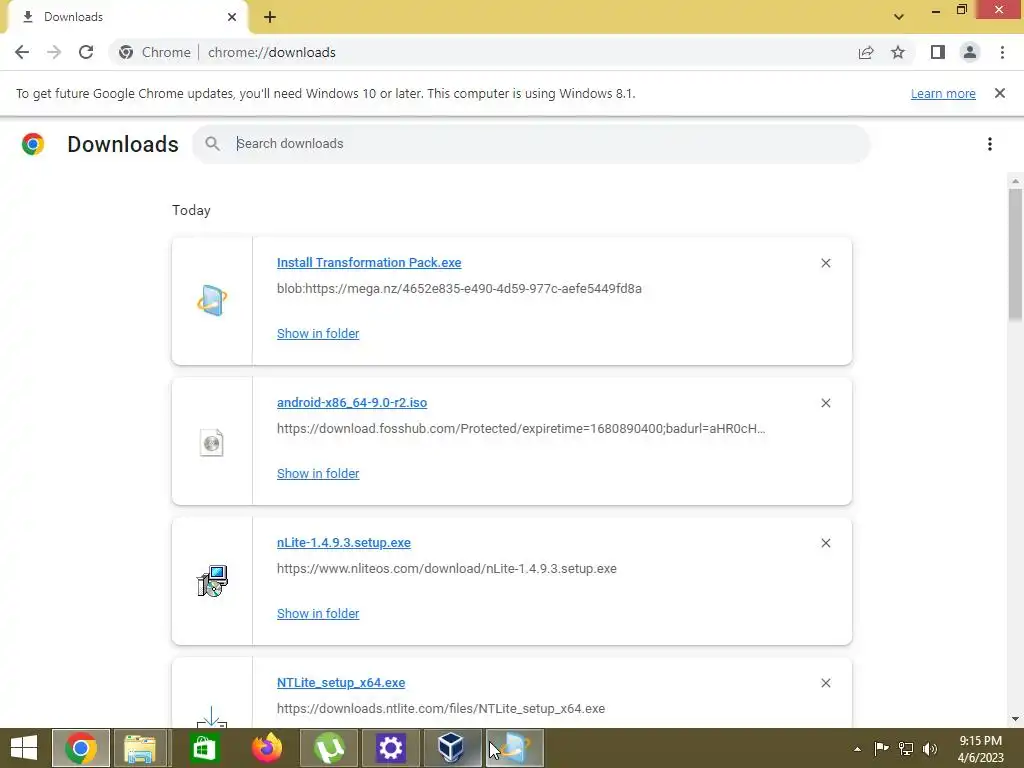This screenshot has width=1024, height=768.
Task: Show nLite setup in folder
Action: point(318,614)
